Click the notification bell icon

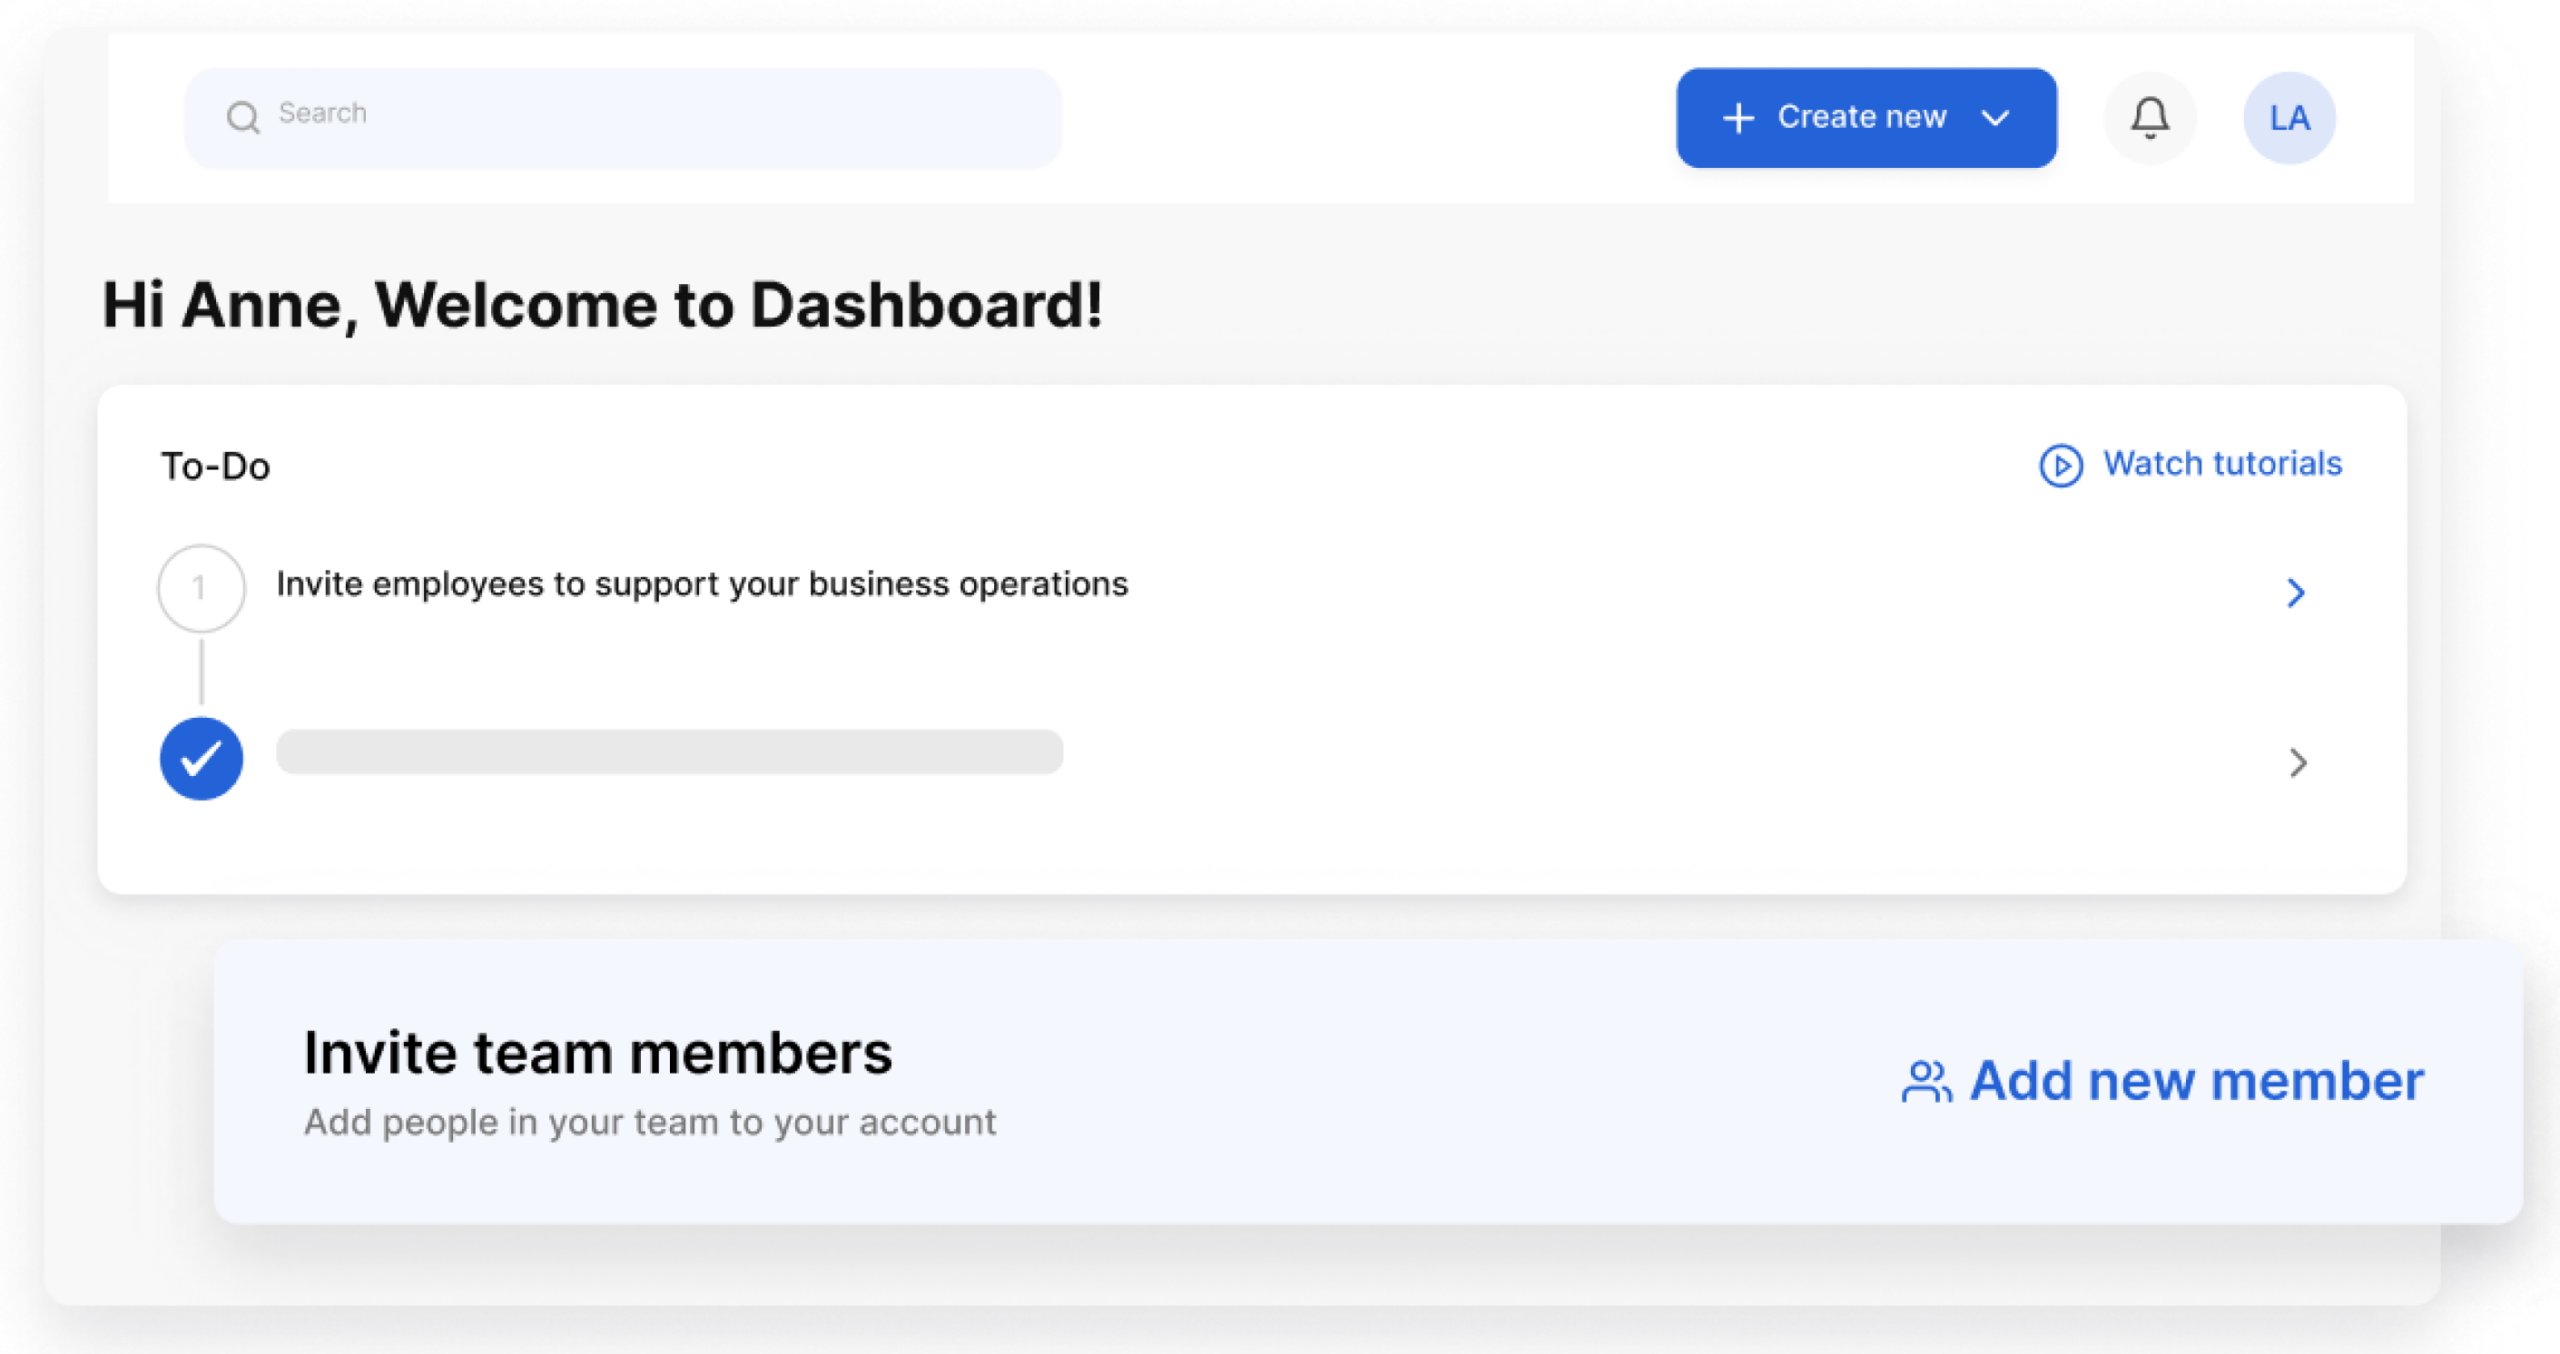(2149, 118)
